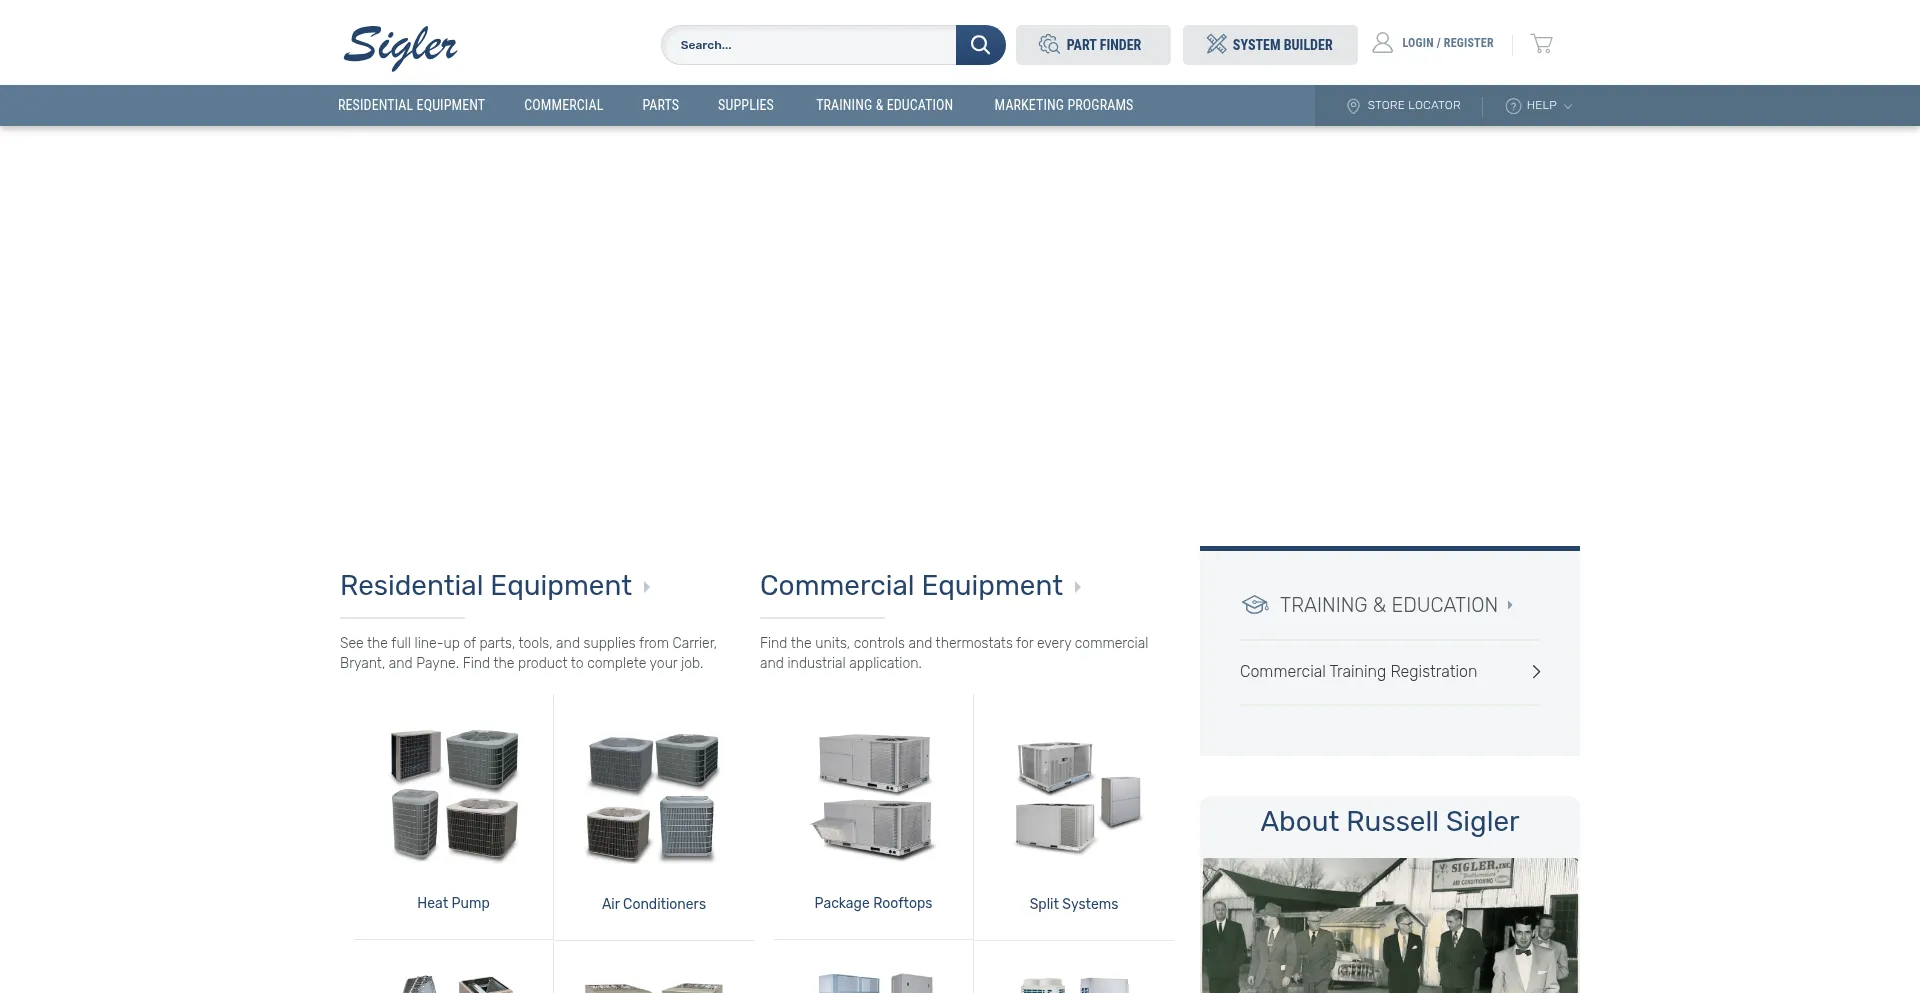
Task: Open the shopping cart icon
Action: pyautogui.click(x=1541, y=44)
